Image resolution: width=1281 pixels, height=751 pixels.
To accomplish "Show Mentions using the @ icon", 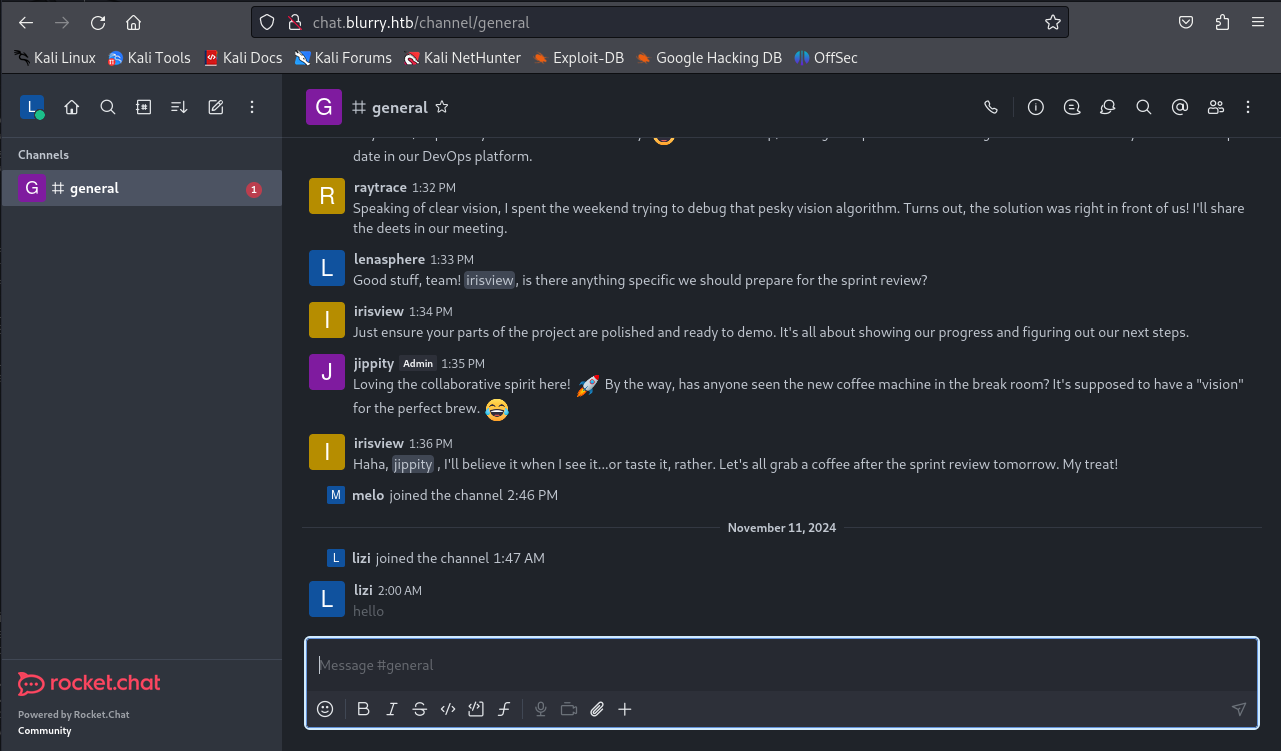I will [1180, 107].
